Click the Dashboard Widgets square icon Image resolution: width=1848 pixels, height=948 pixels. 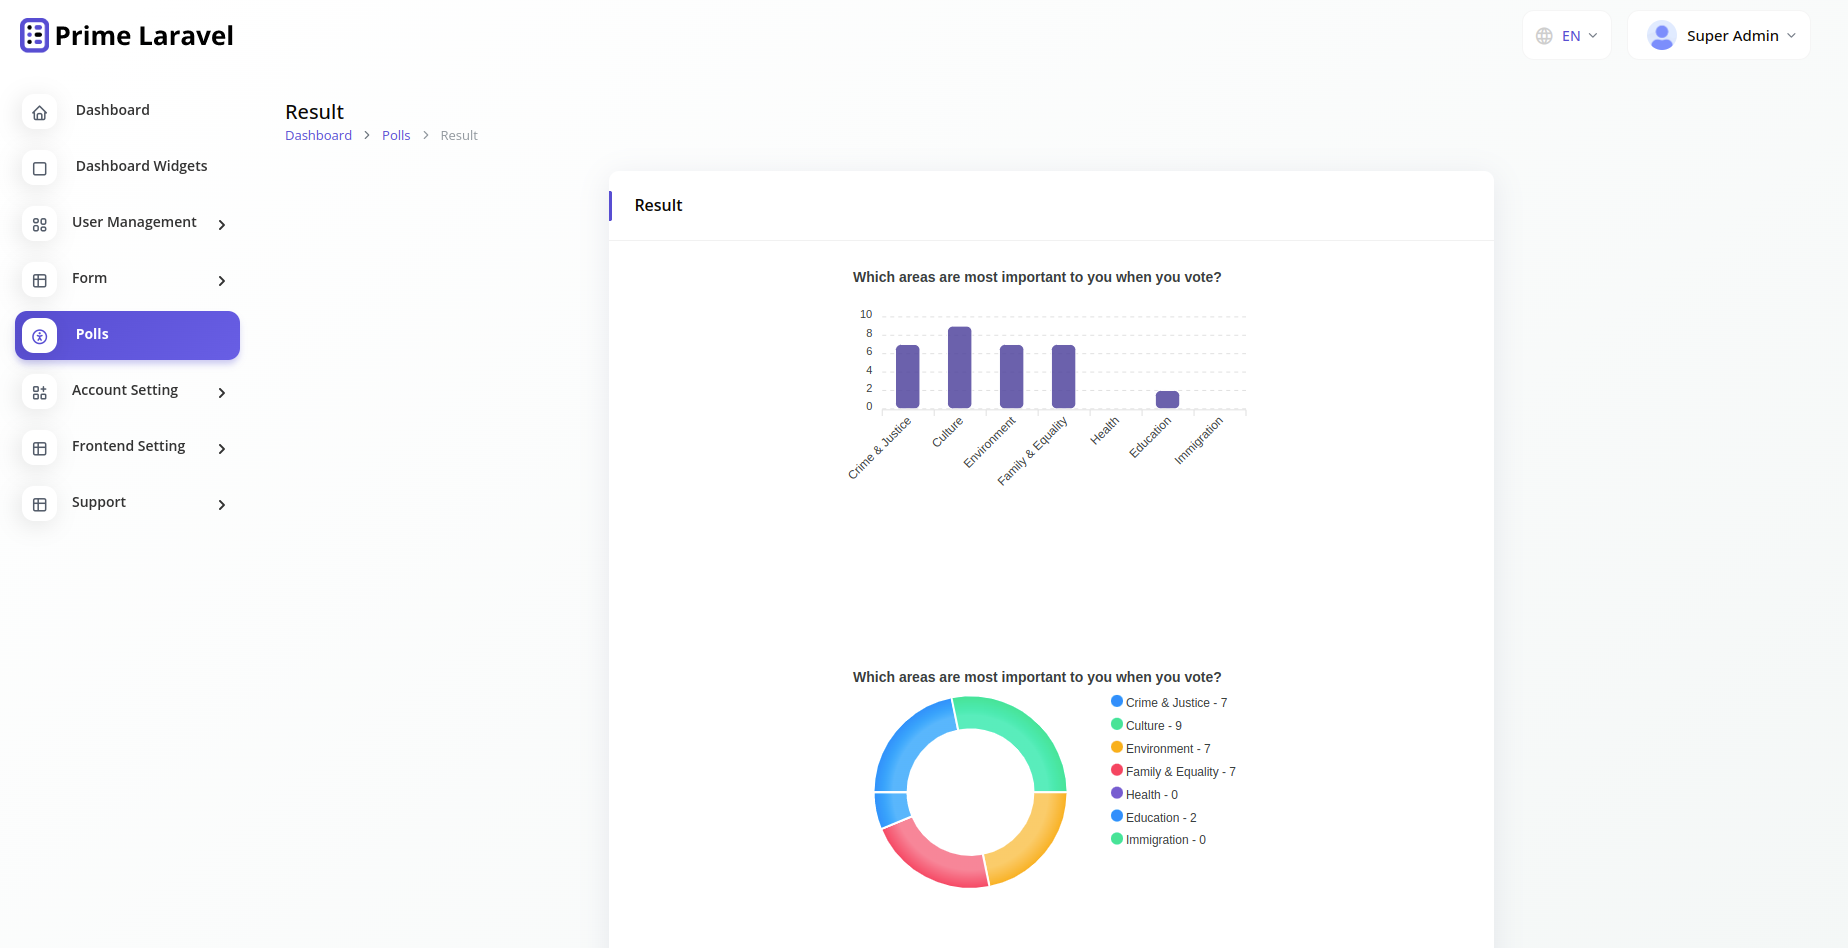tap(40, 169)
